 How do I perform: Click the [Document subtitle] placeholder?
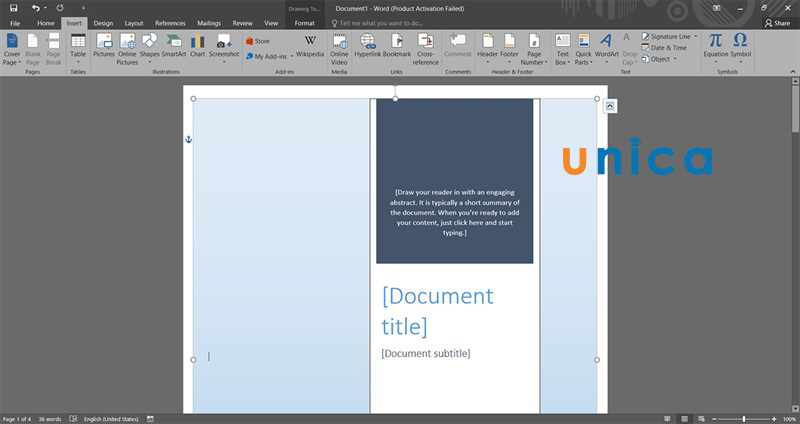[426, 353]
